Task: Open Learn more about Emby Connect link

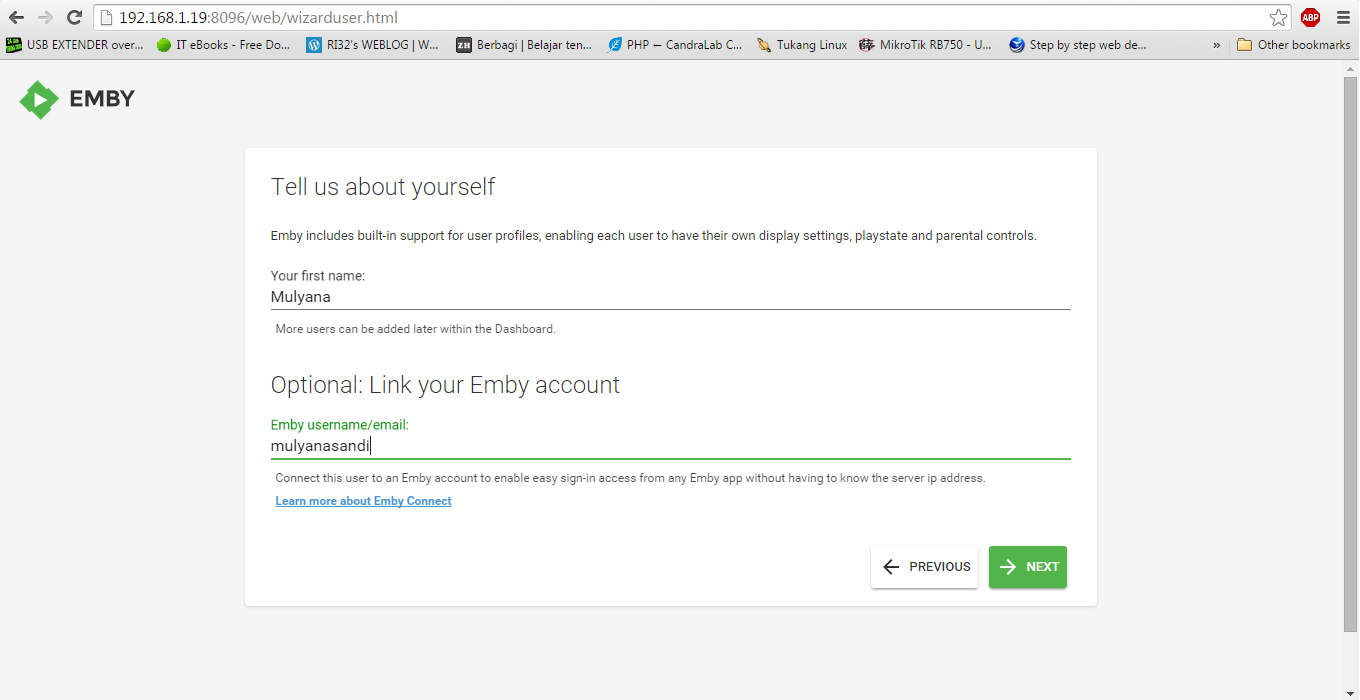Action: point(363,501)
